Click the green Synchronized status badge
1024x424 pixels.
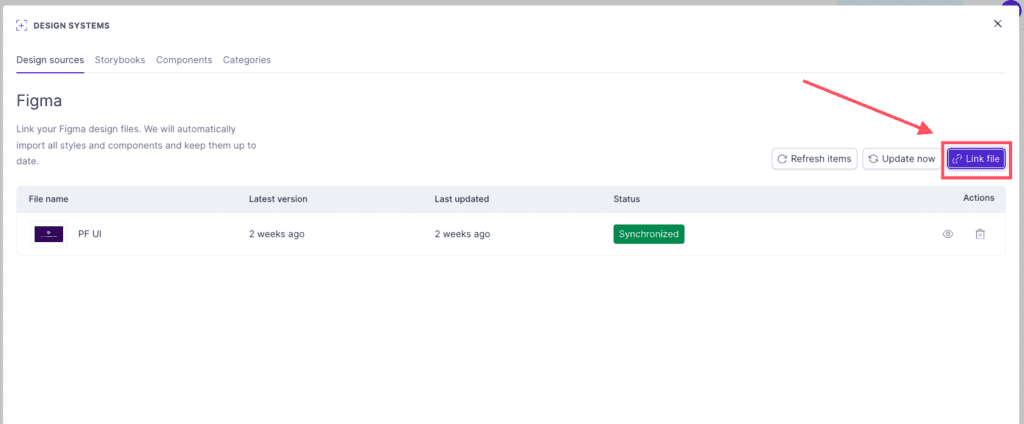tap(648, 234)
